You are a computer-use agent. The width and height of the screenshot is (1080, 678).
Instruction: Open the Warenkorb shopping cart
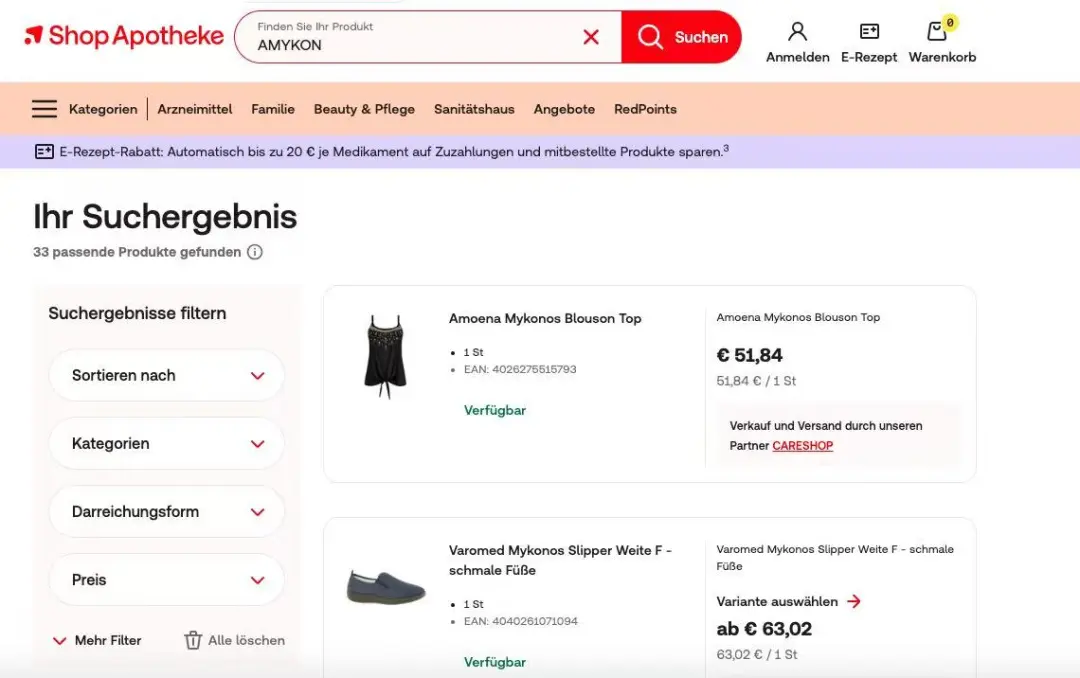click(x=938, y=32)
